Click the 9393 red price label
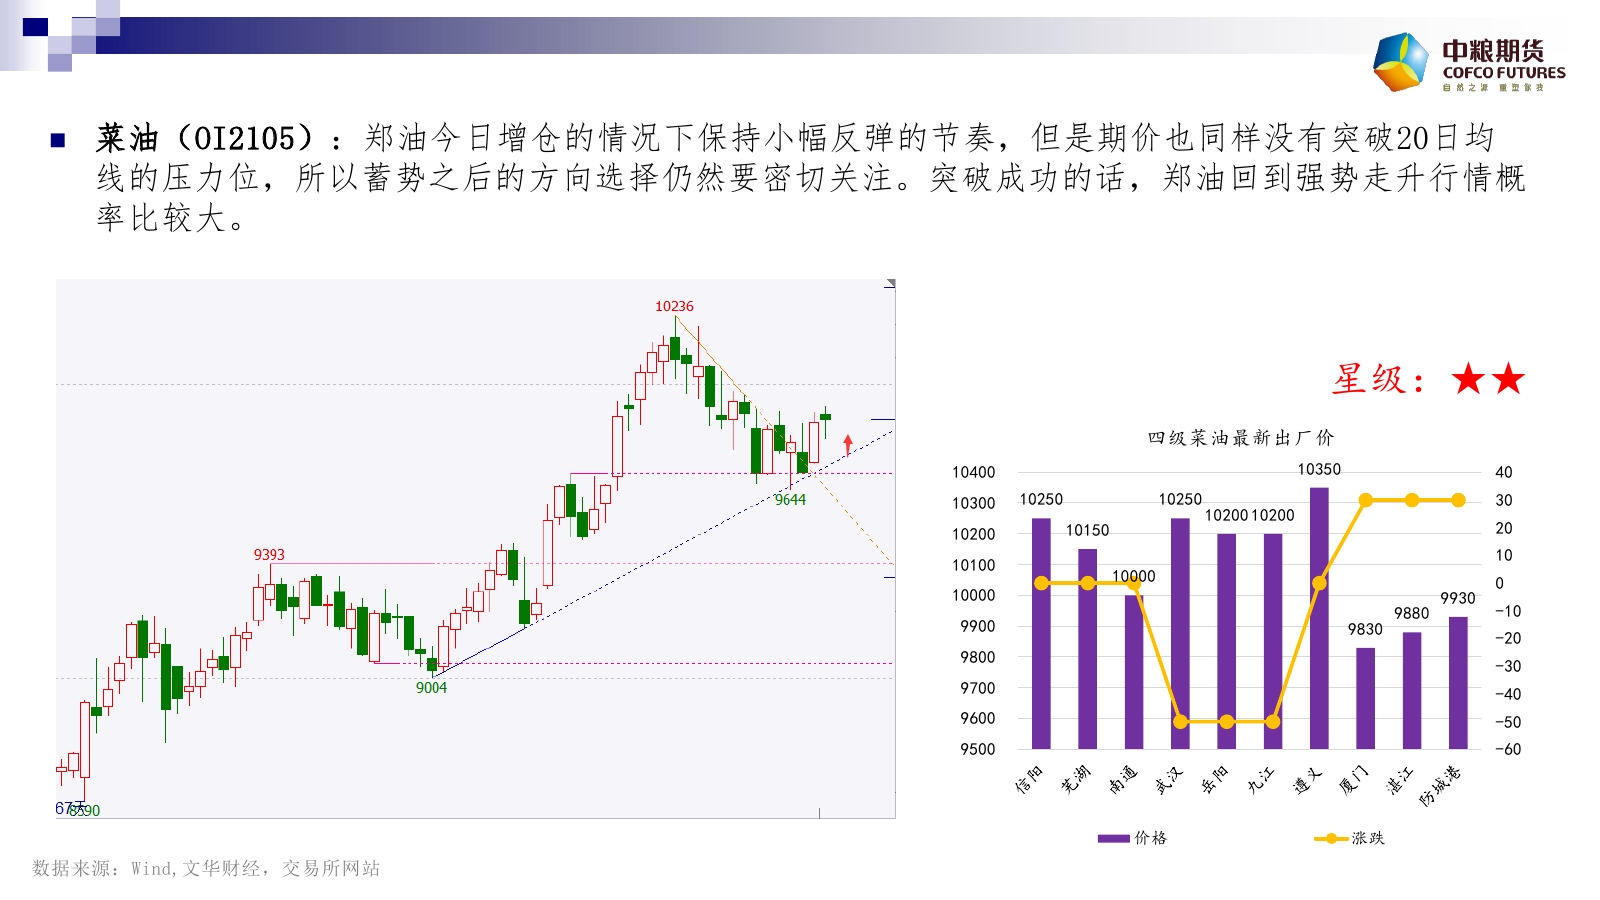Screen dimensions: 1600x900 269,554
